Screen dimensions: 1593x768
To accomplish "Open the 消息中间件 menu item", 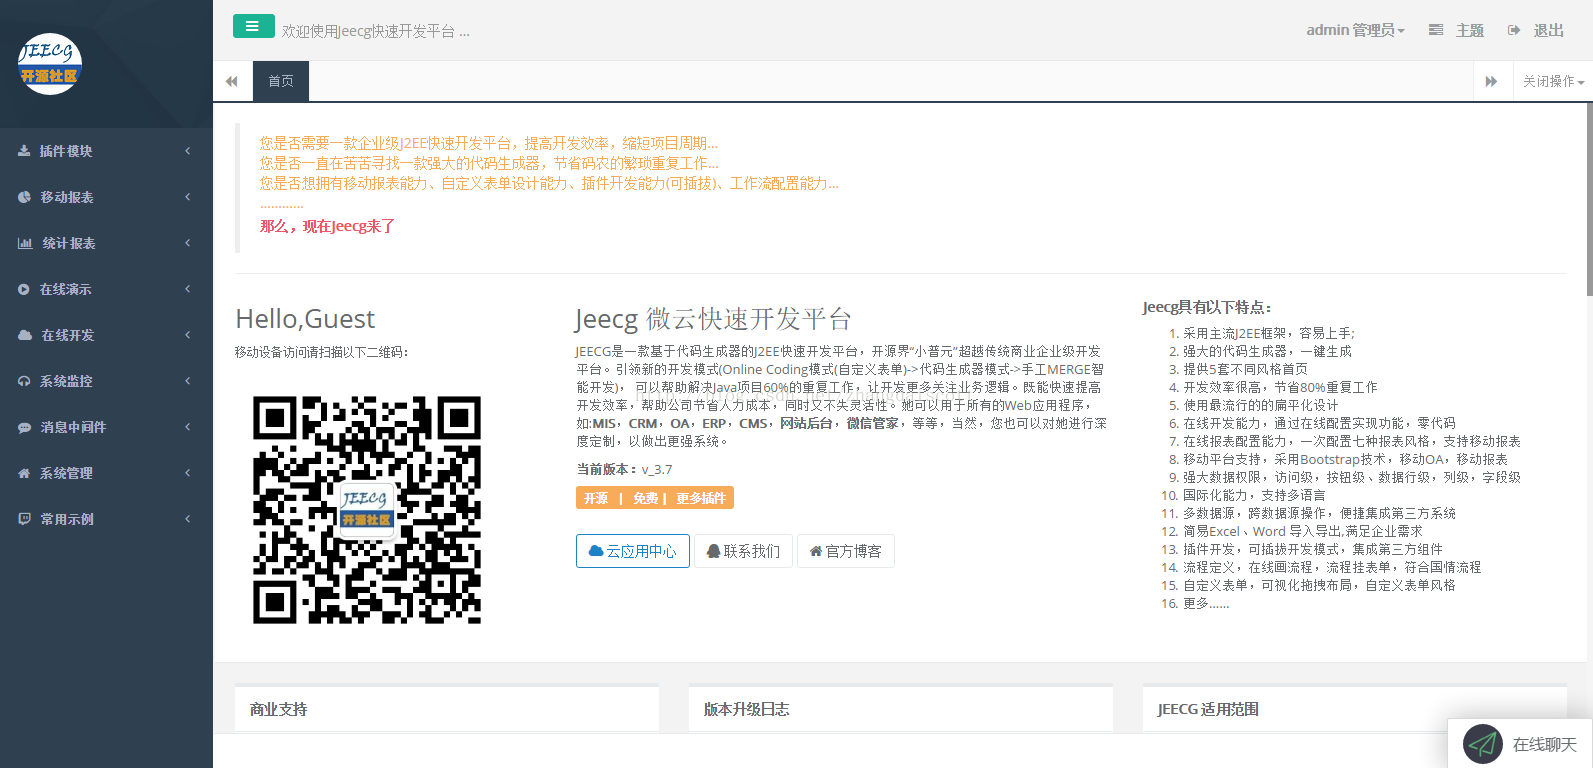I will [106, 427].
